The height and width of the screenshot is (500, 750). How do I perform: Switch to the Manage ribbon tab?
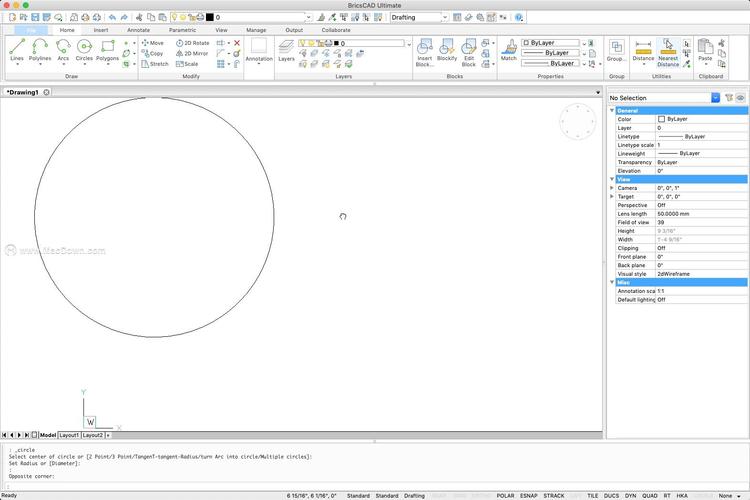click(x=256, y=30)
